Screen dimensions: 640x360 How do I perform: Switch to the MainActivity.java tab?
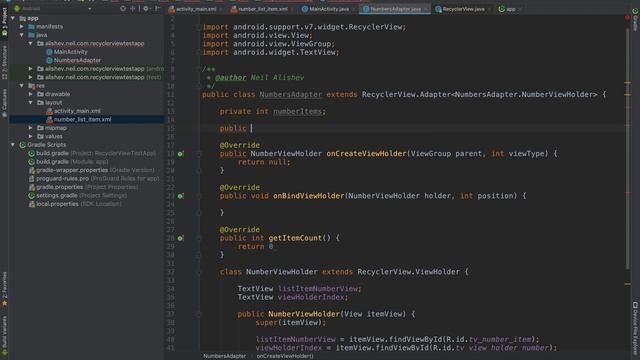pos(328,9)
